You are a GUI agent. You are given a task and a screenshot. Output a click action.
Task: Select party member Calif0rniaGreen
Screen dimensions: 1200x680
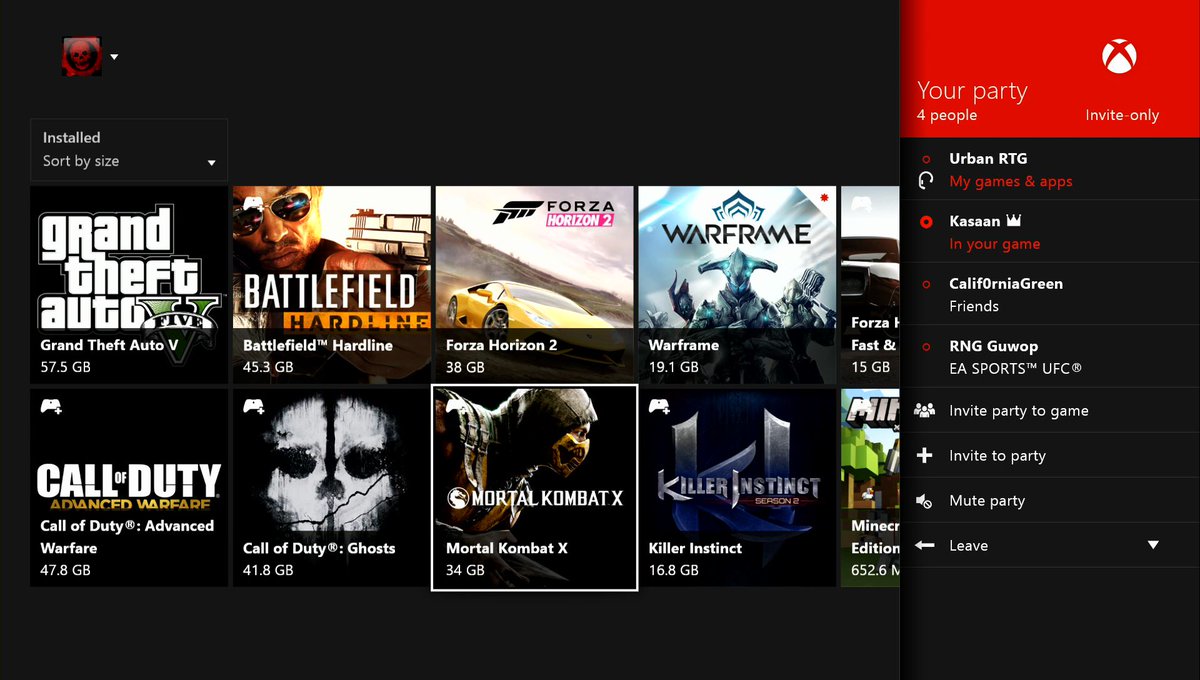[1050, 294]
